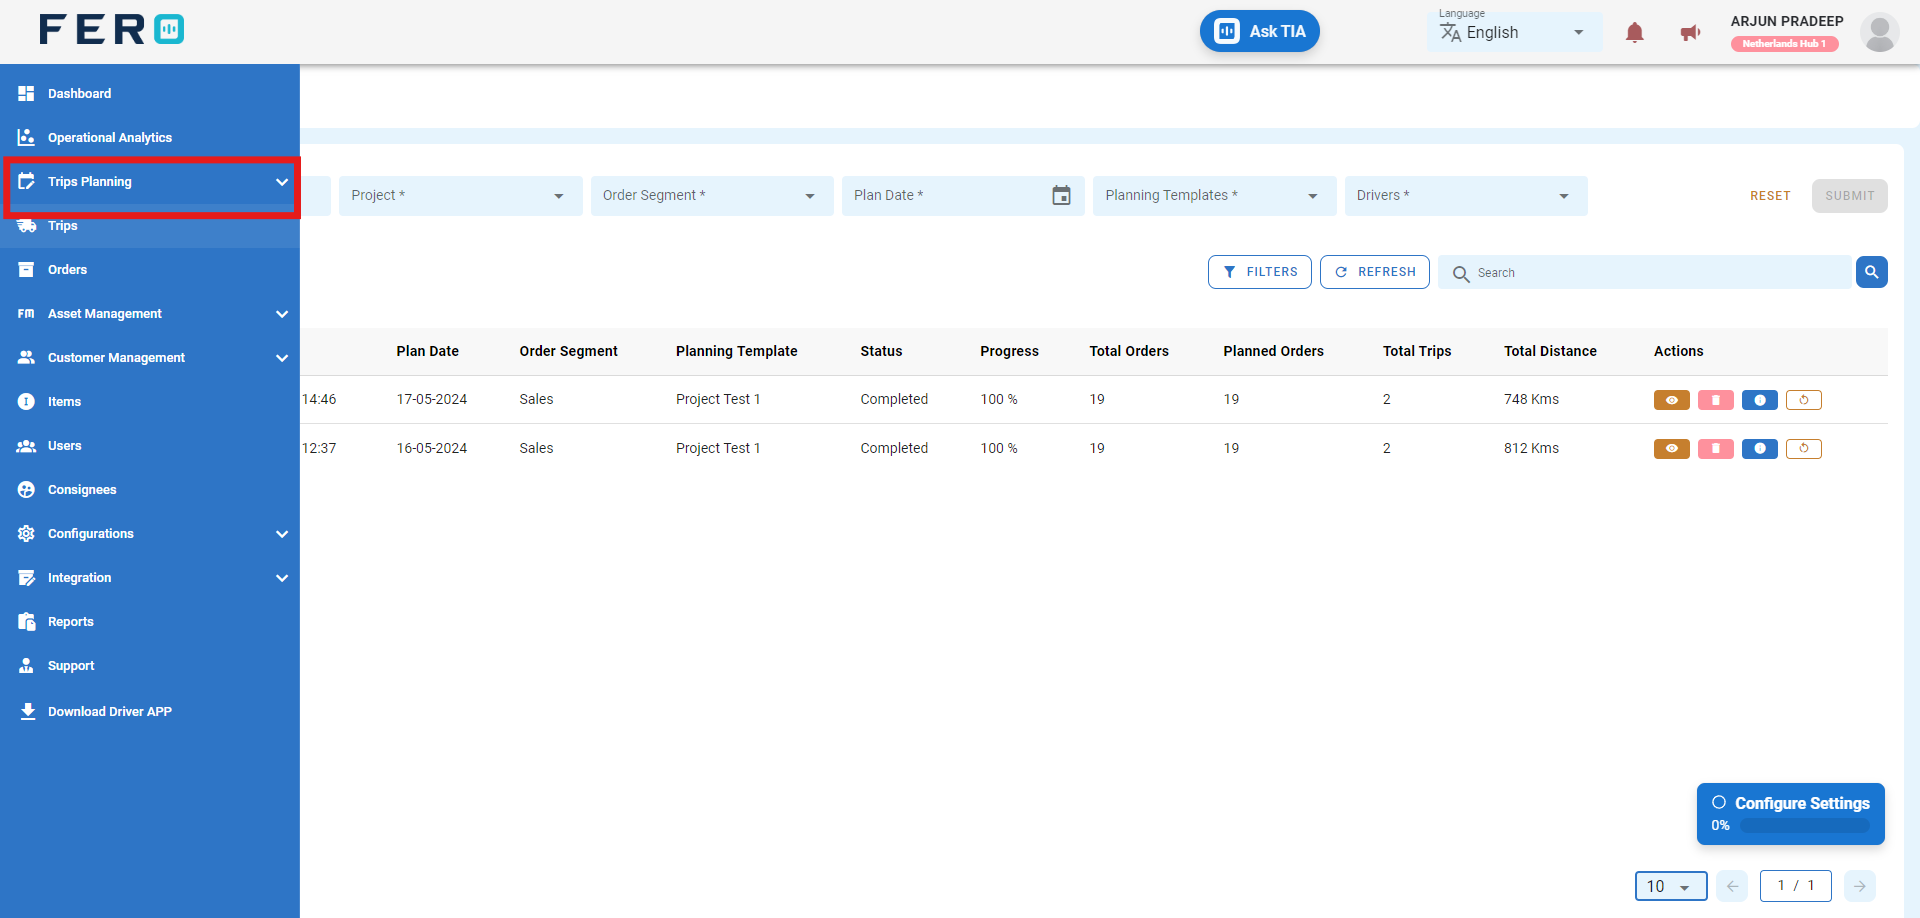Open the FILTERS panel
Viewport: 1920px width, 918px height.
click(x=1259, y=272)
